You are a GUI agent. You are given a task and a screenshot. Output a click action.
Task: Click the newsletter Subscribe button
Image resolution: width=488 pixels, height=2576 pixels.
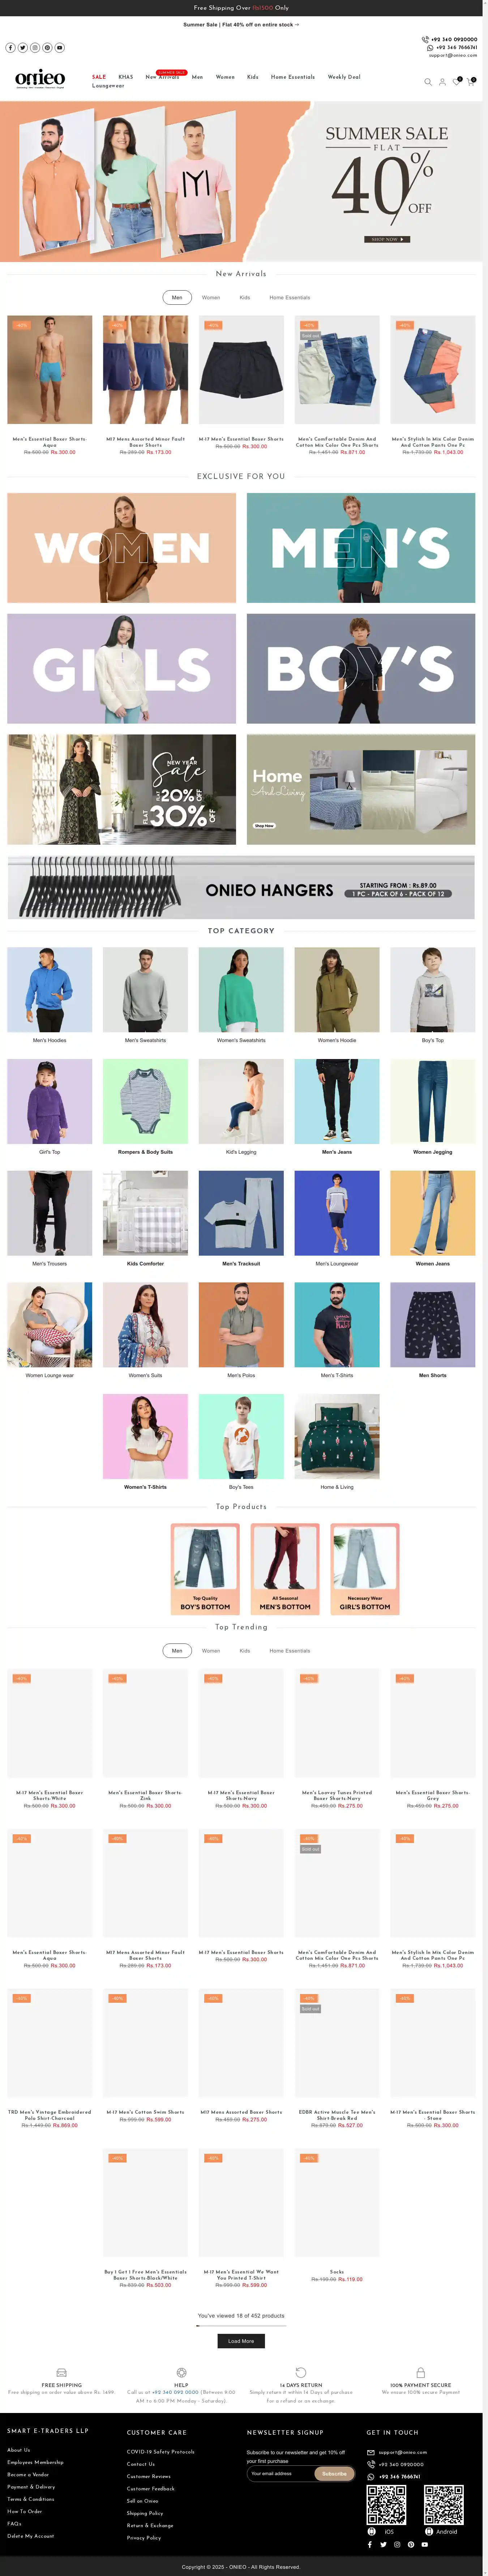335,2473
